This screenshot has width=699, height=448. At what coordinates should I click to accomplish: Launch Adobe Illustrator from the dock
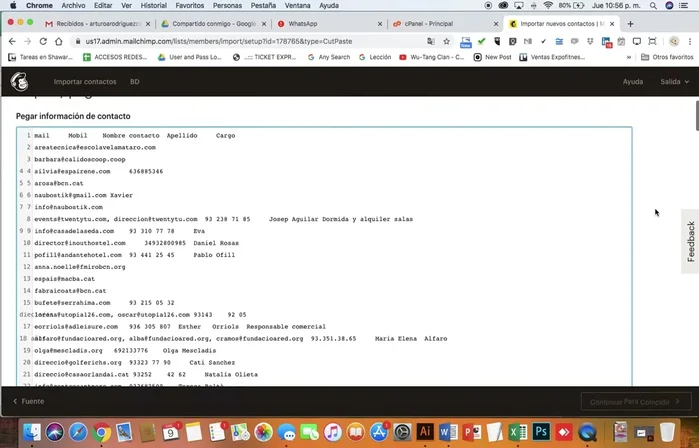(425, 432)
